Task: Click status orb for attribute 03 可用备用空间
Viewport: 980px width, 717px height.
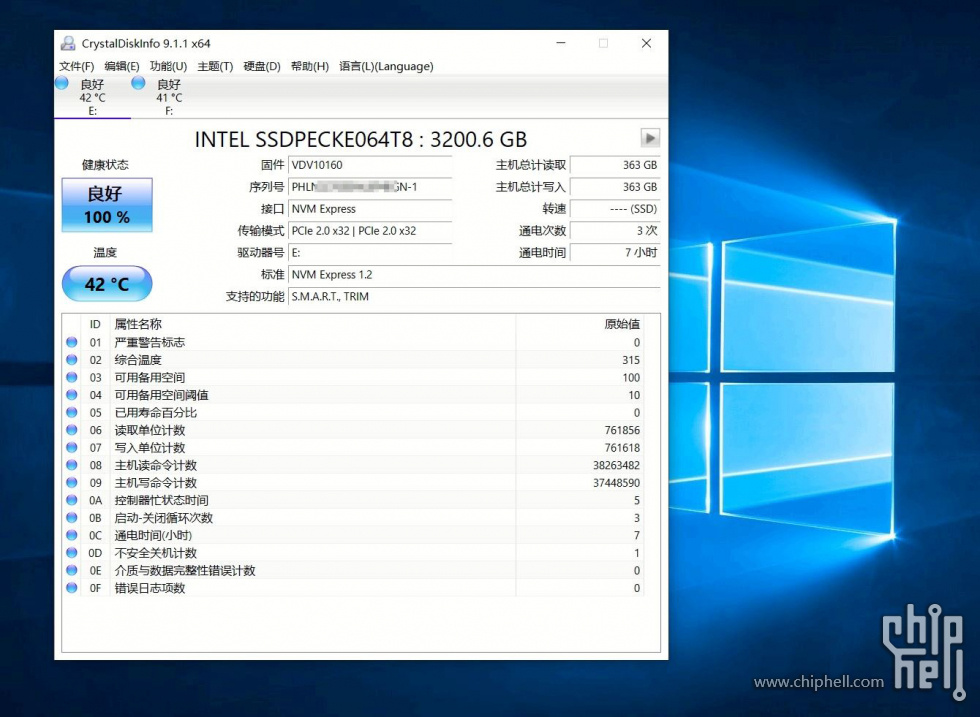Action: [72, 377]
